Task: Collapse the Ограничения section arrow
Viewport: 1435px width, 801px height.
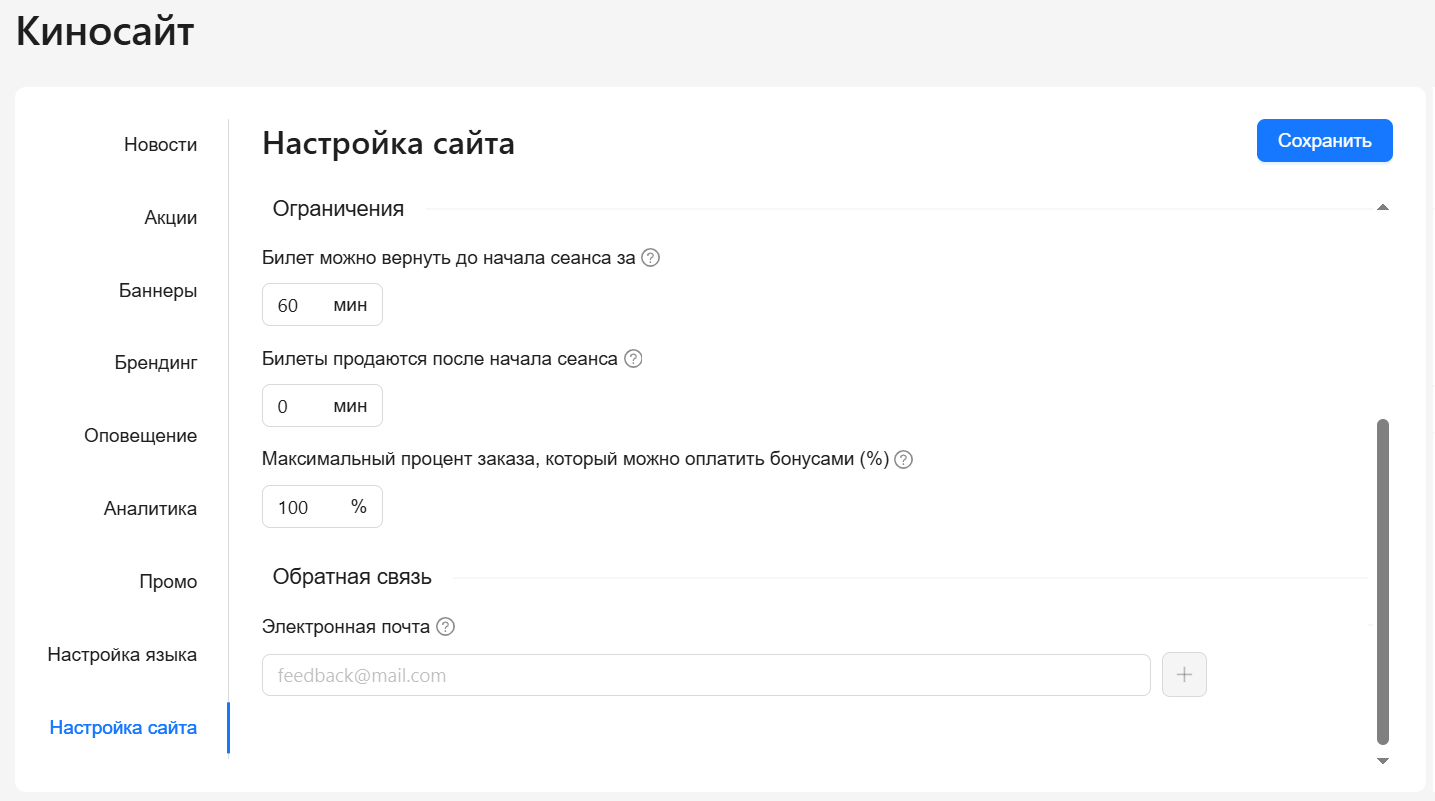Action: [1382, 208]
